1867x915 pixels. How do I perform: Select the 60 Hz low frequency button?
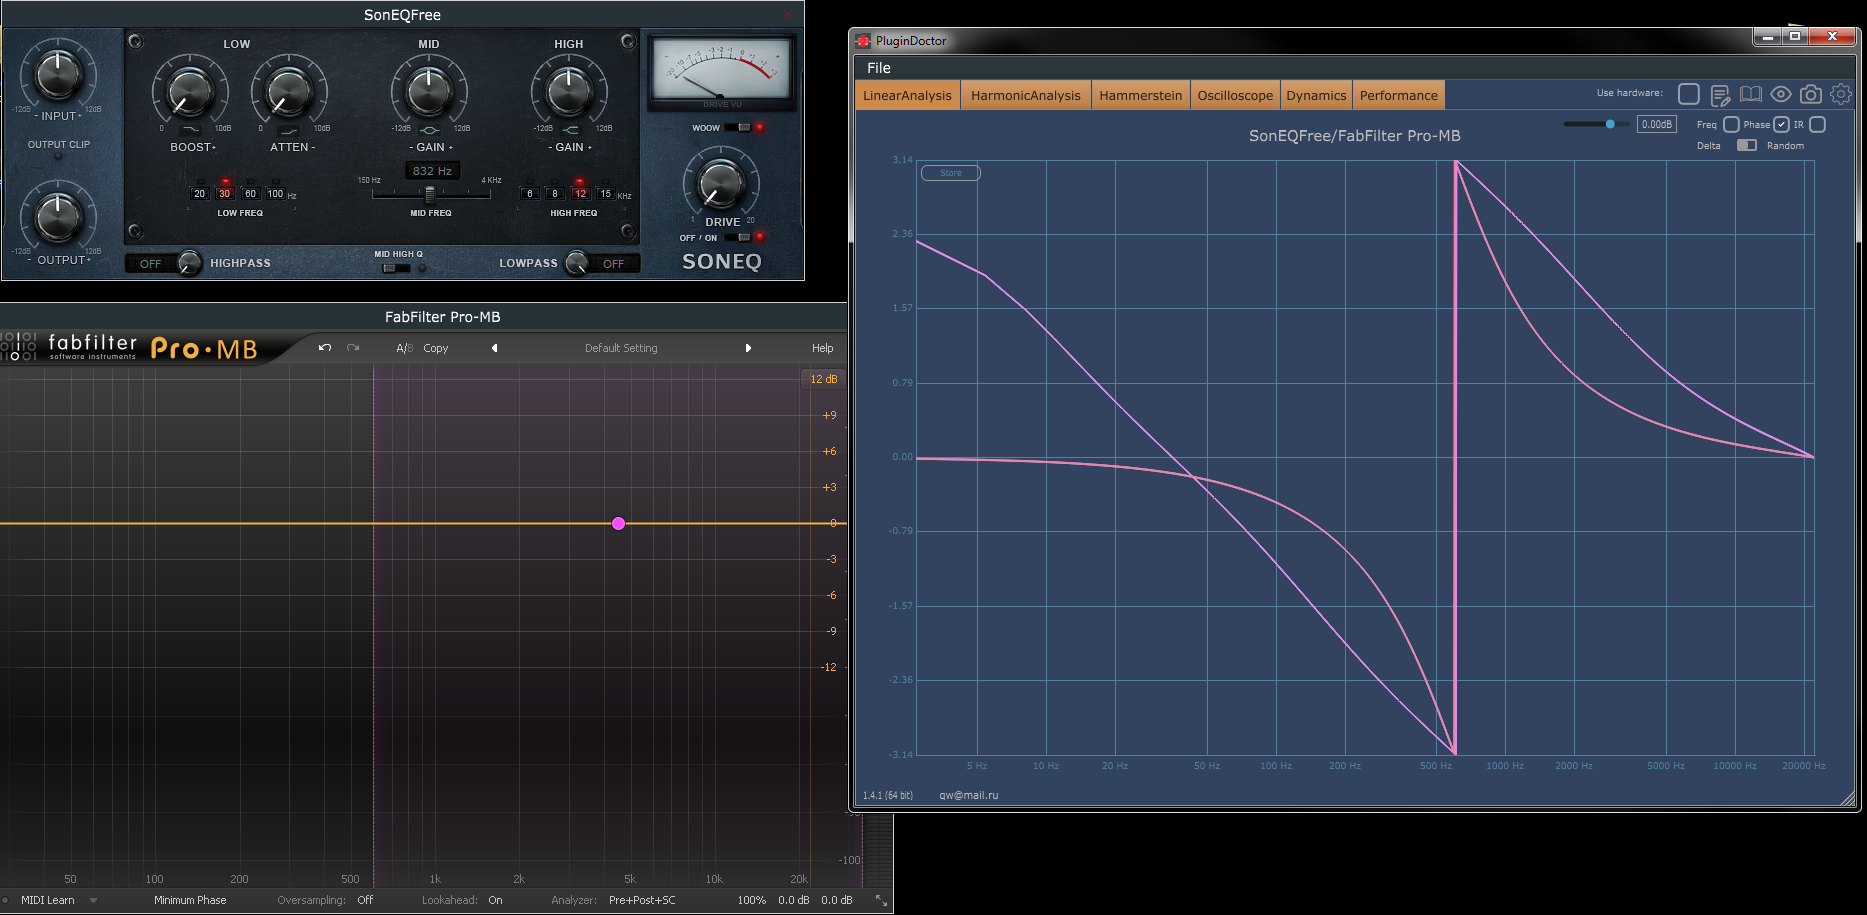coord(250,193)
